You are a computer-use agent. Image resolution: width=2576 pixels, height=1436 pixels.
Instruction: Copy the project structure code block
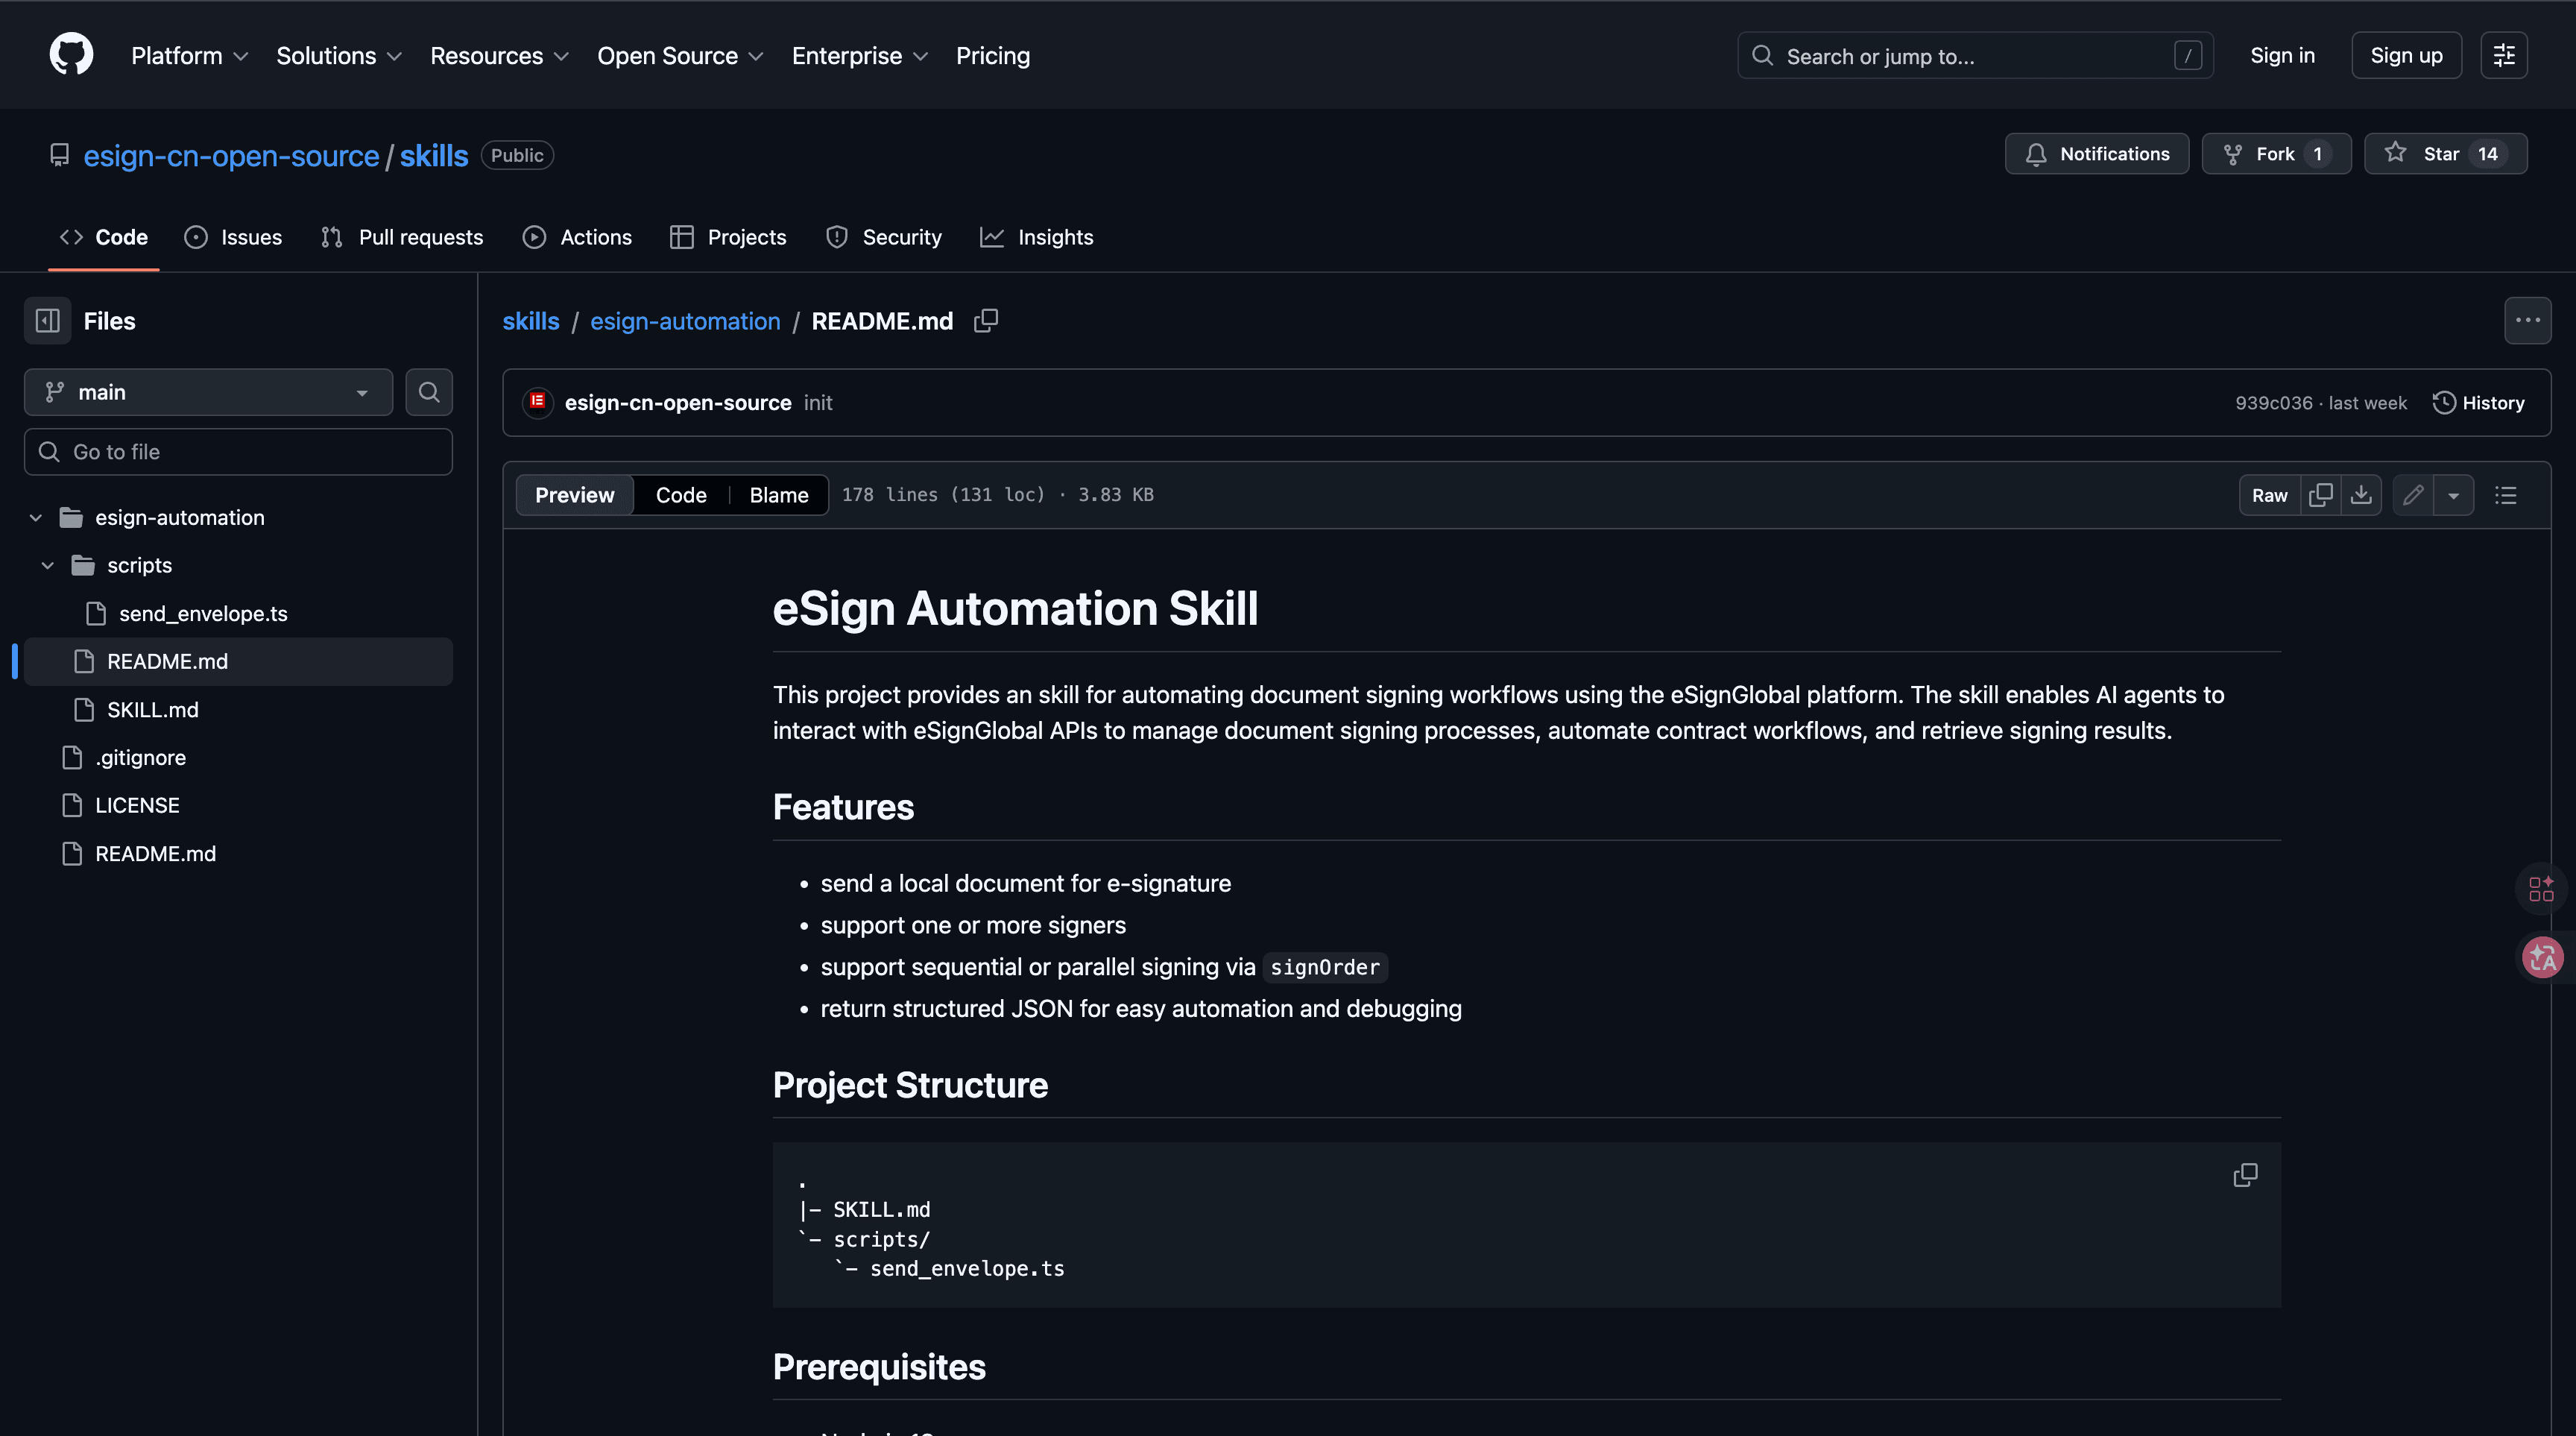click(x=2244, y=1175)
